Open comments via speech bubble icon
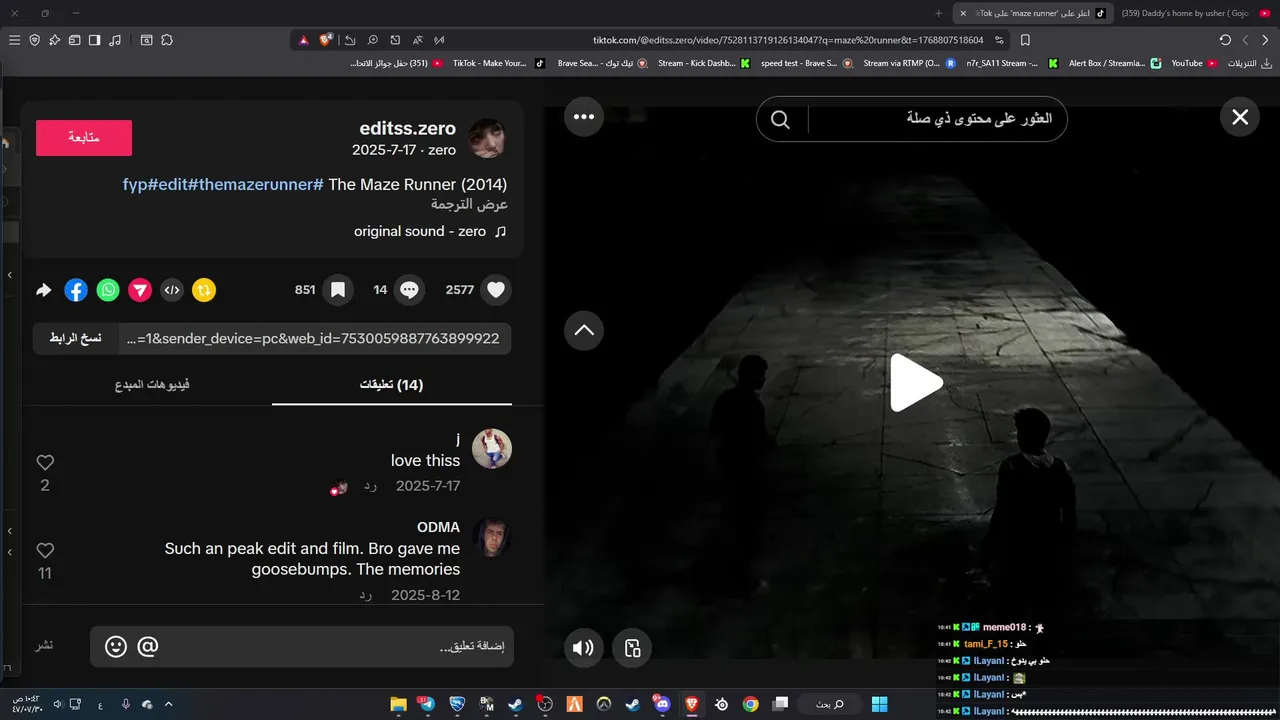 [x=409, y=290]
